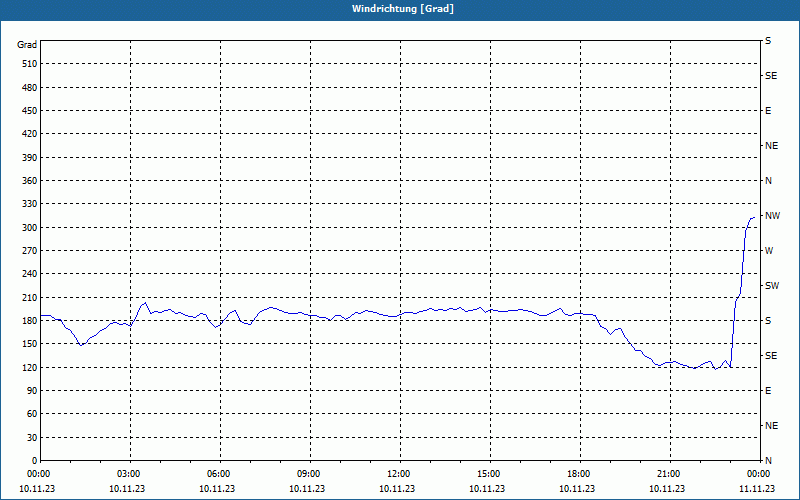Click the 18:00 time axis label
The width and height of the screenshot is (800, 500).
[580, 474]
